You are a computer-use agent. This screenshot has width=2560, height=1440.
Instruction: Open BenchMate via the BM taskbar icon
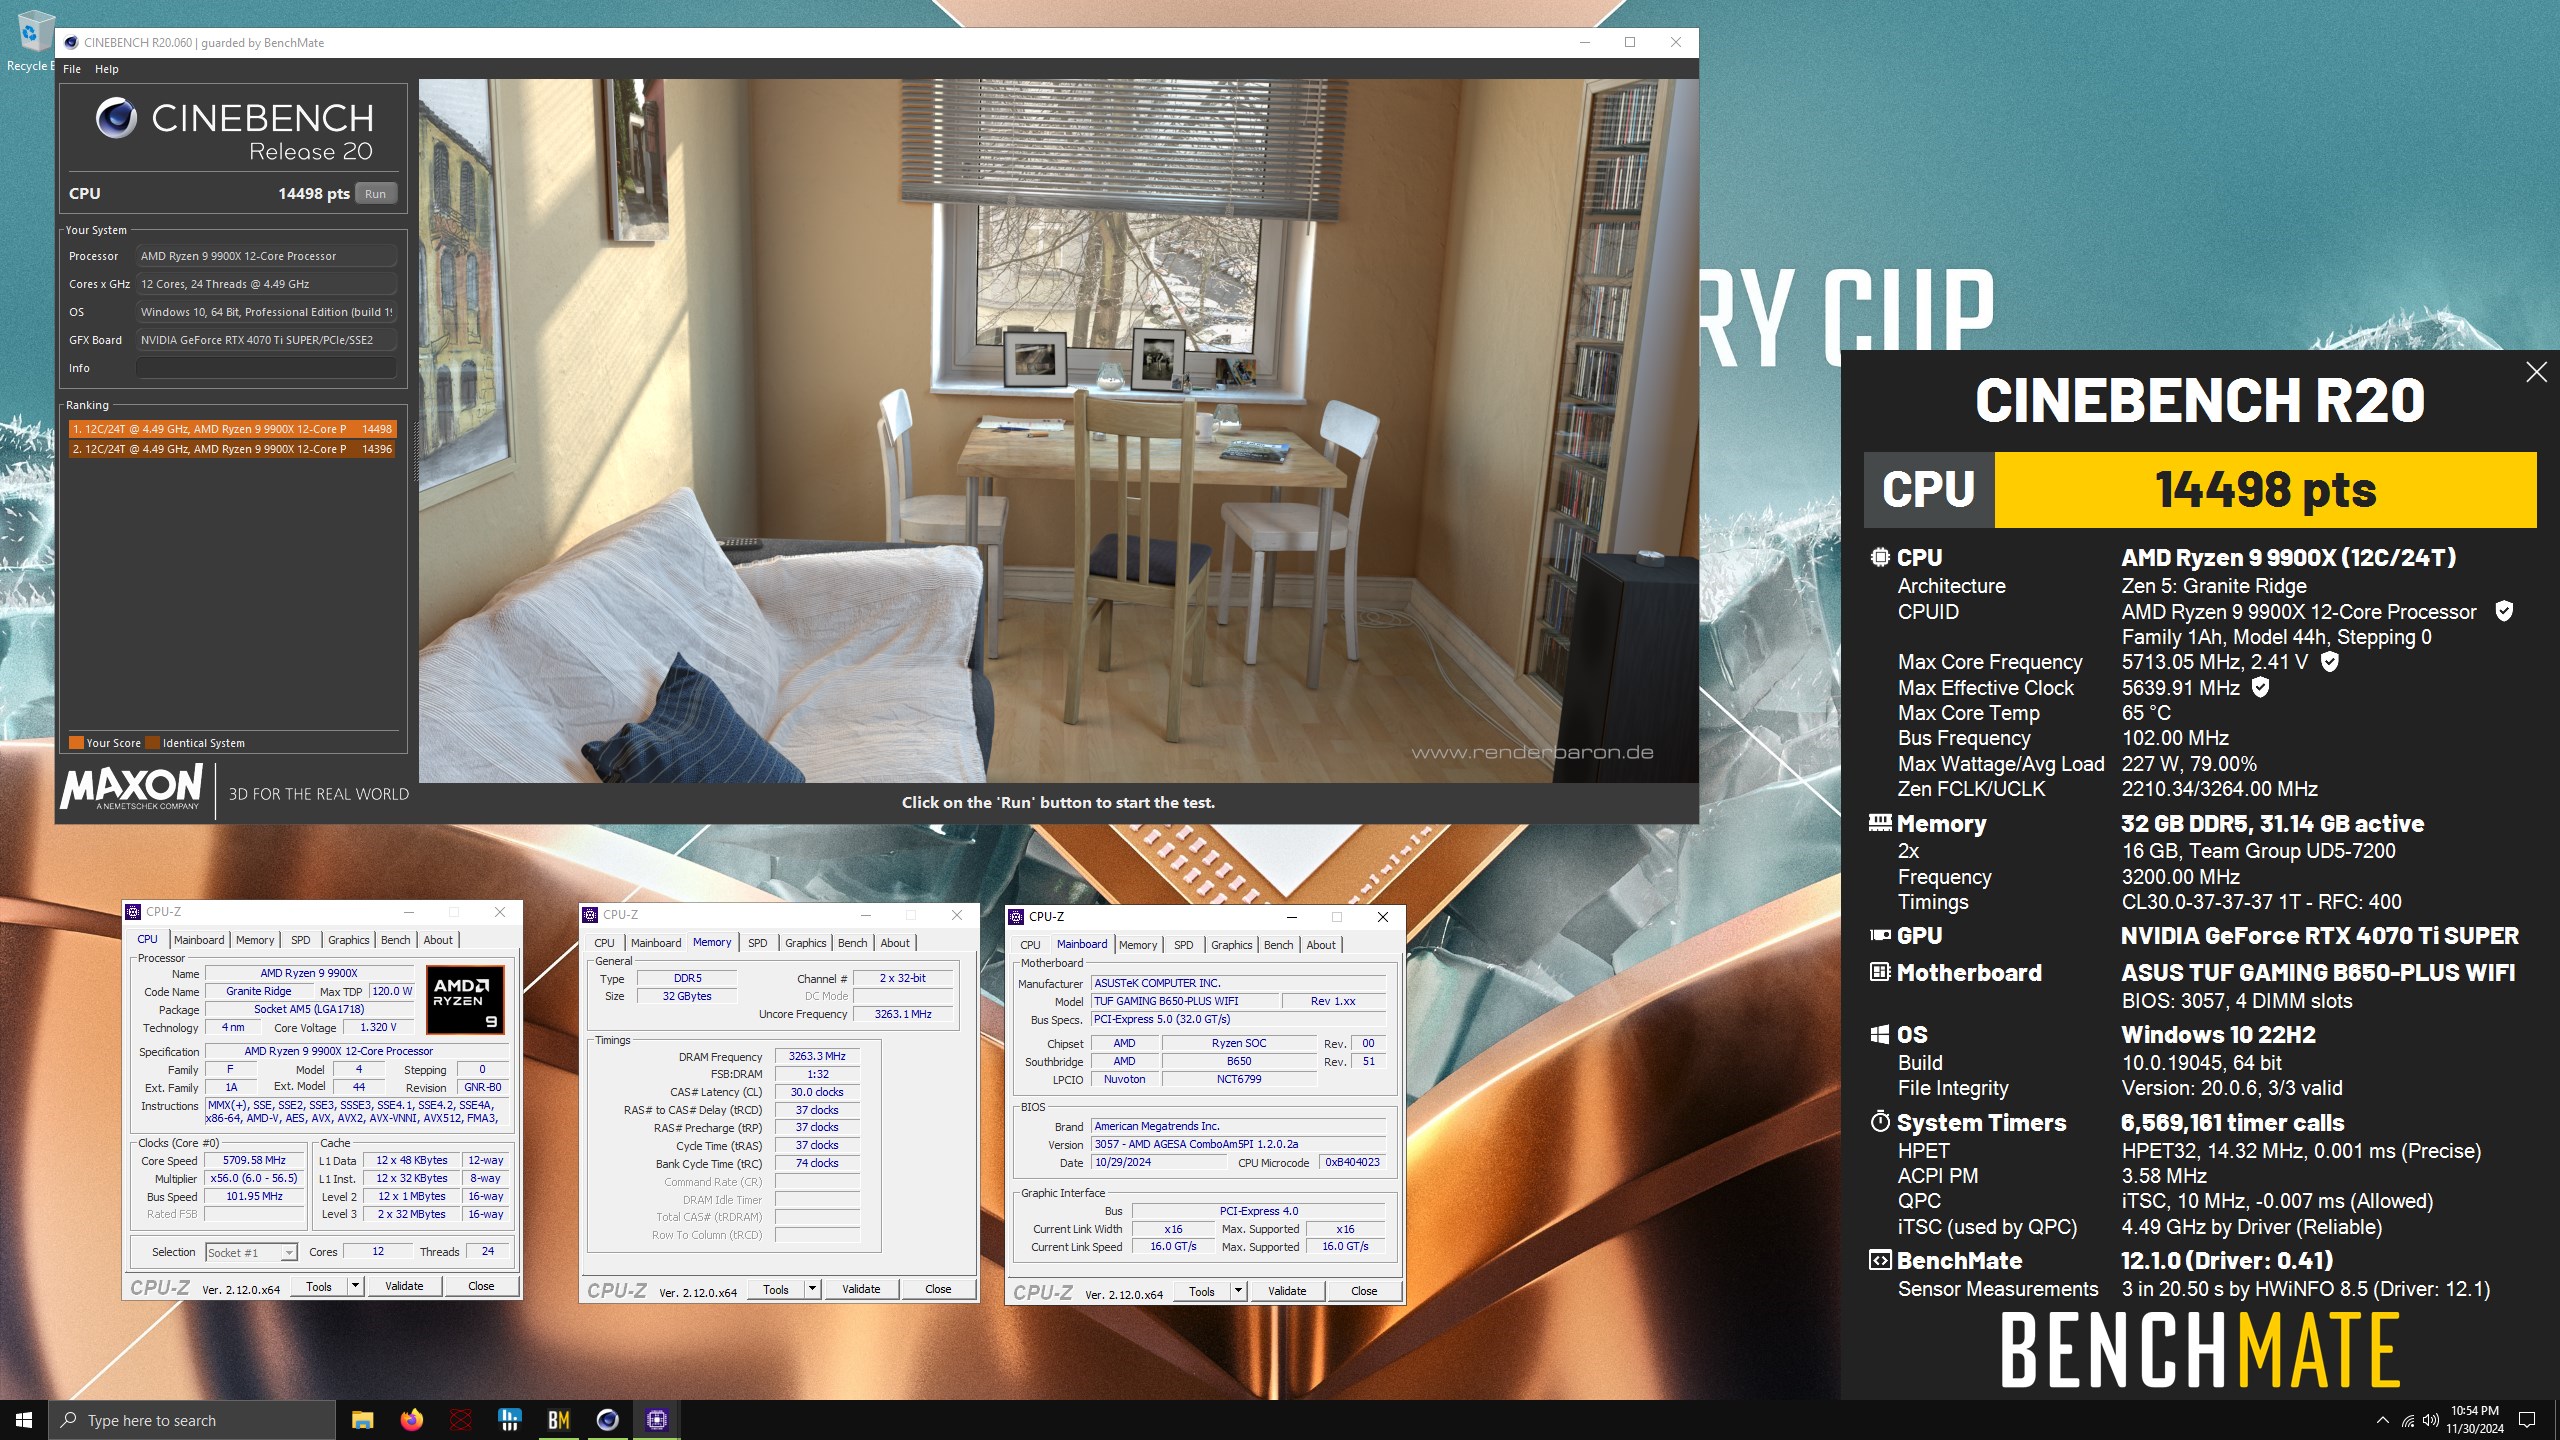(558, 1420)
